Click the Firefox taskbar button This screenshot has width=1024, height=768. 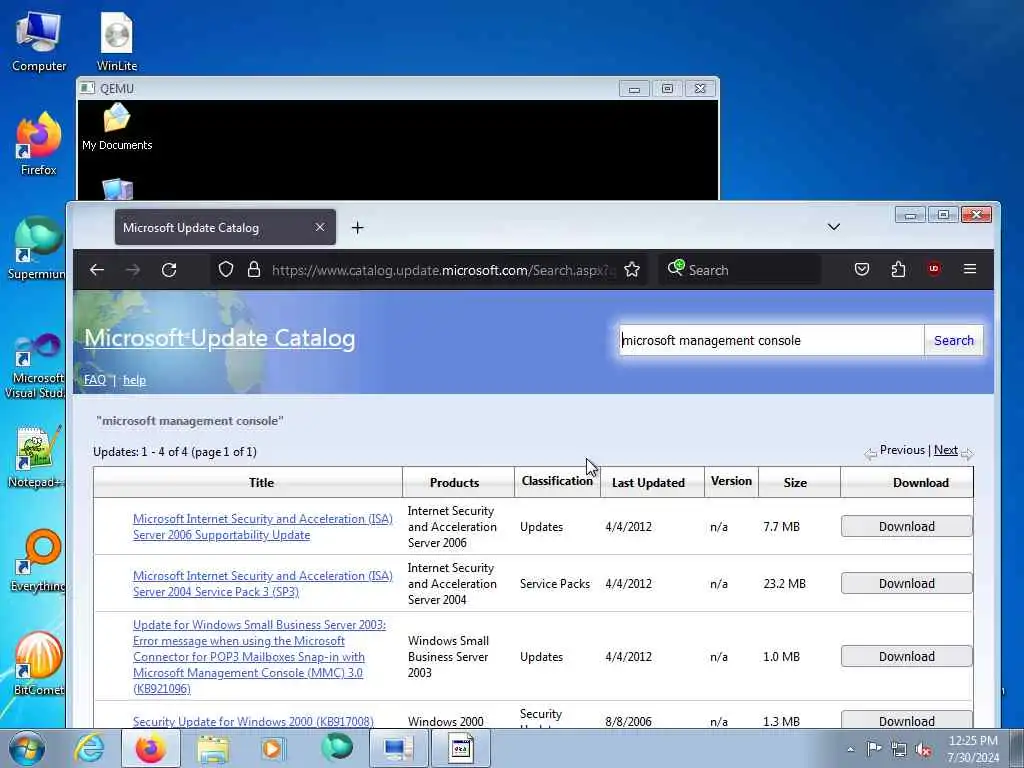click(x=150, y=748)
